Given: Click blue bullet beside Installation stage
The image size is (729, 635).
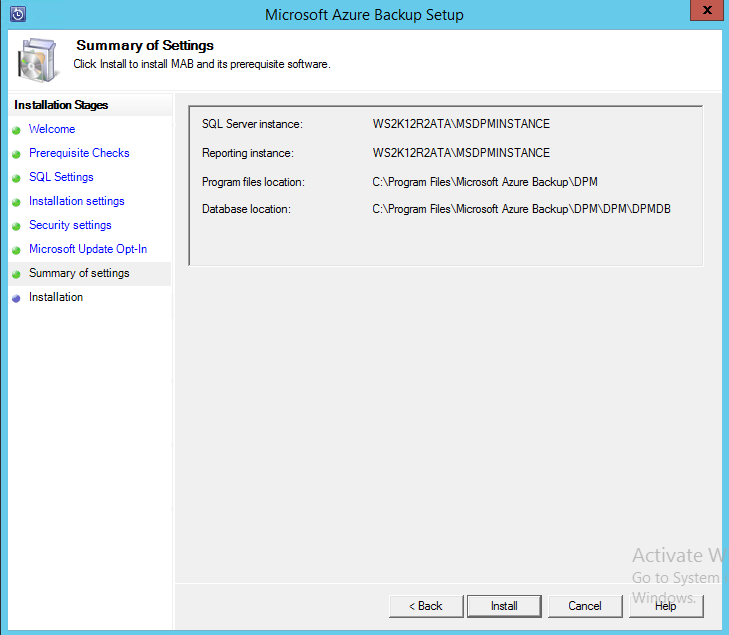Looking at the screenshot, I should (16, 298).
